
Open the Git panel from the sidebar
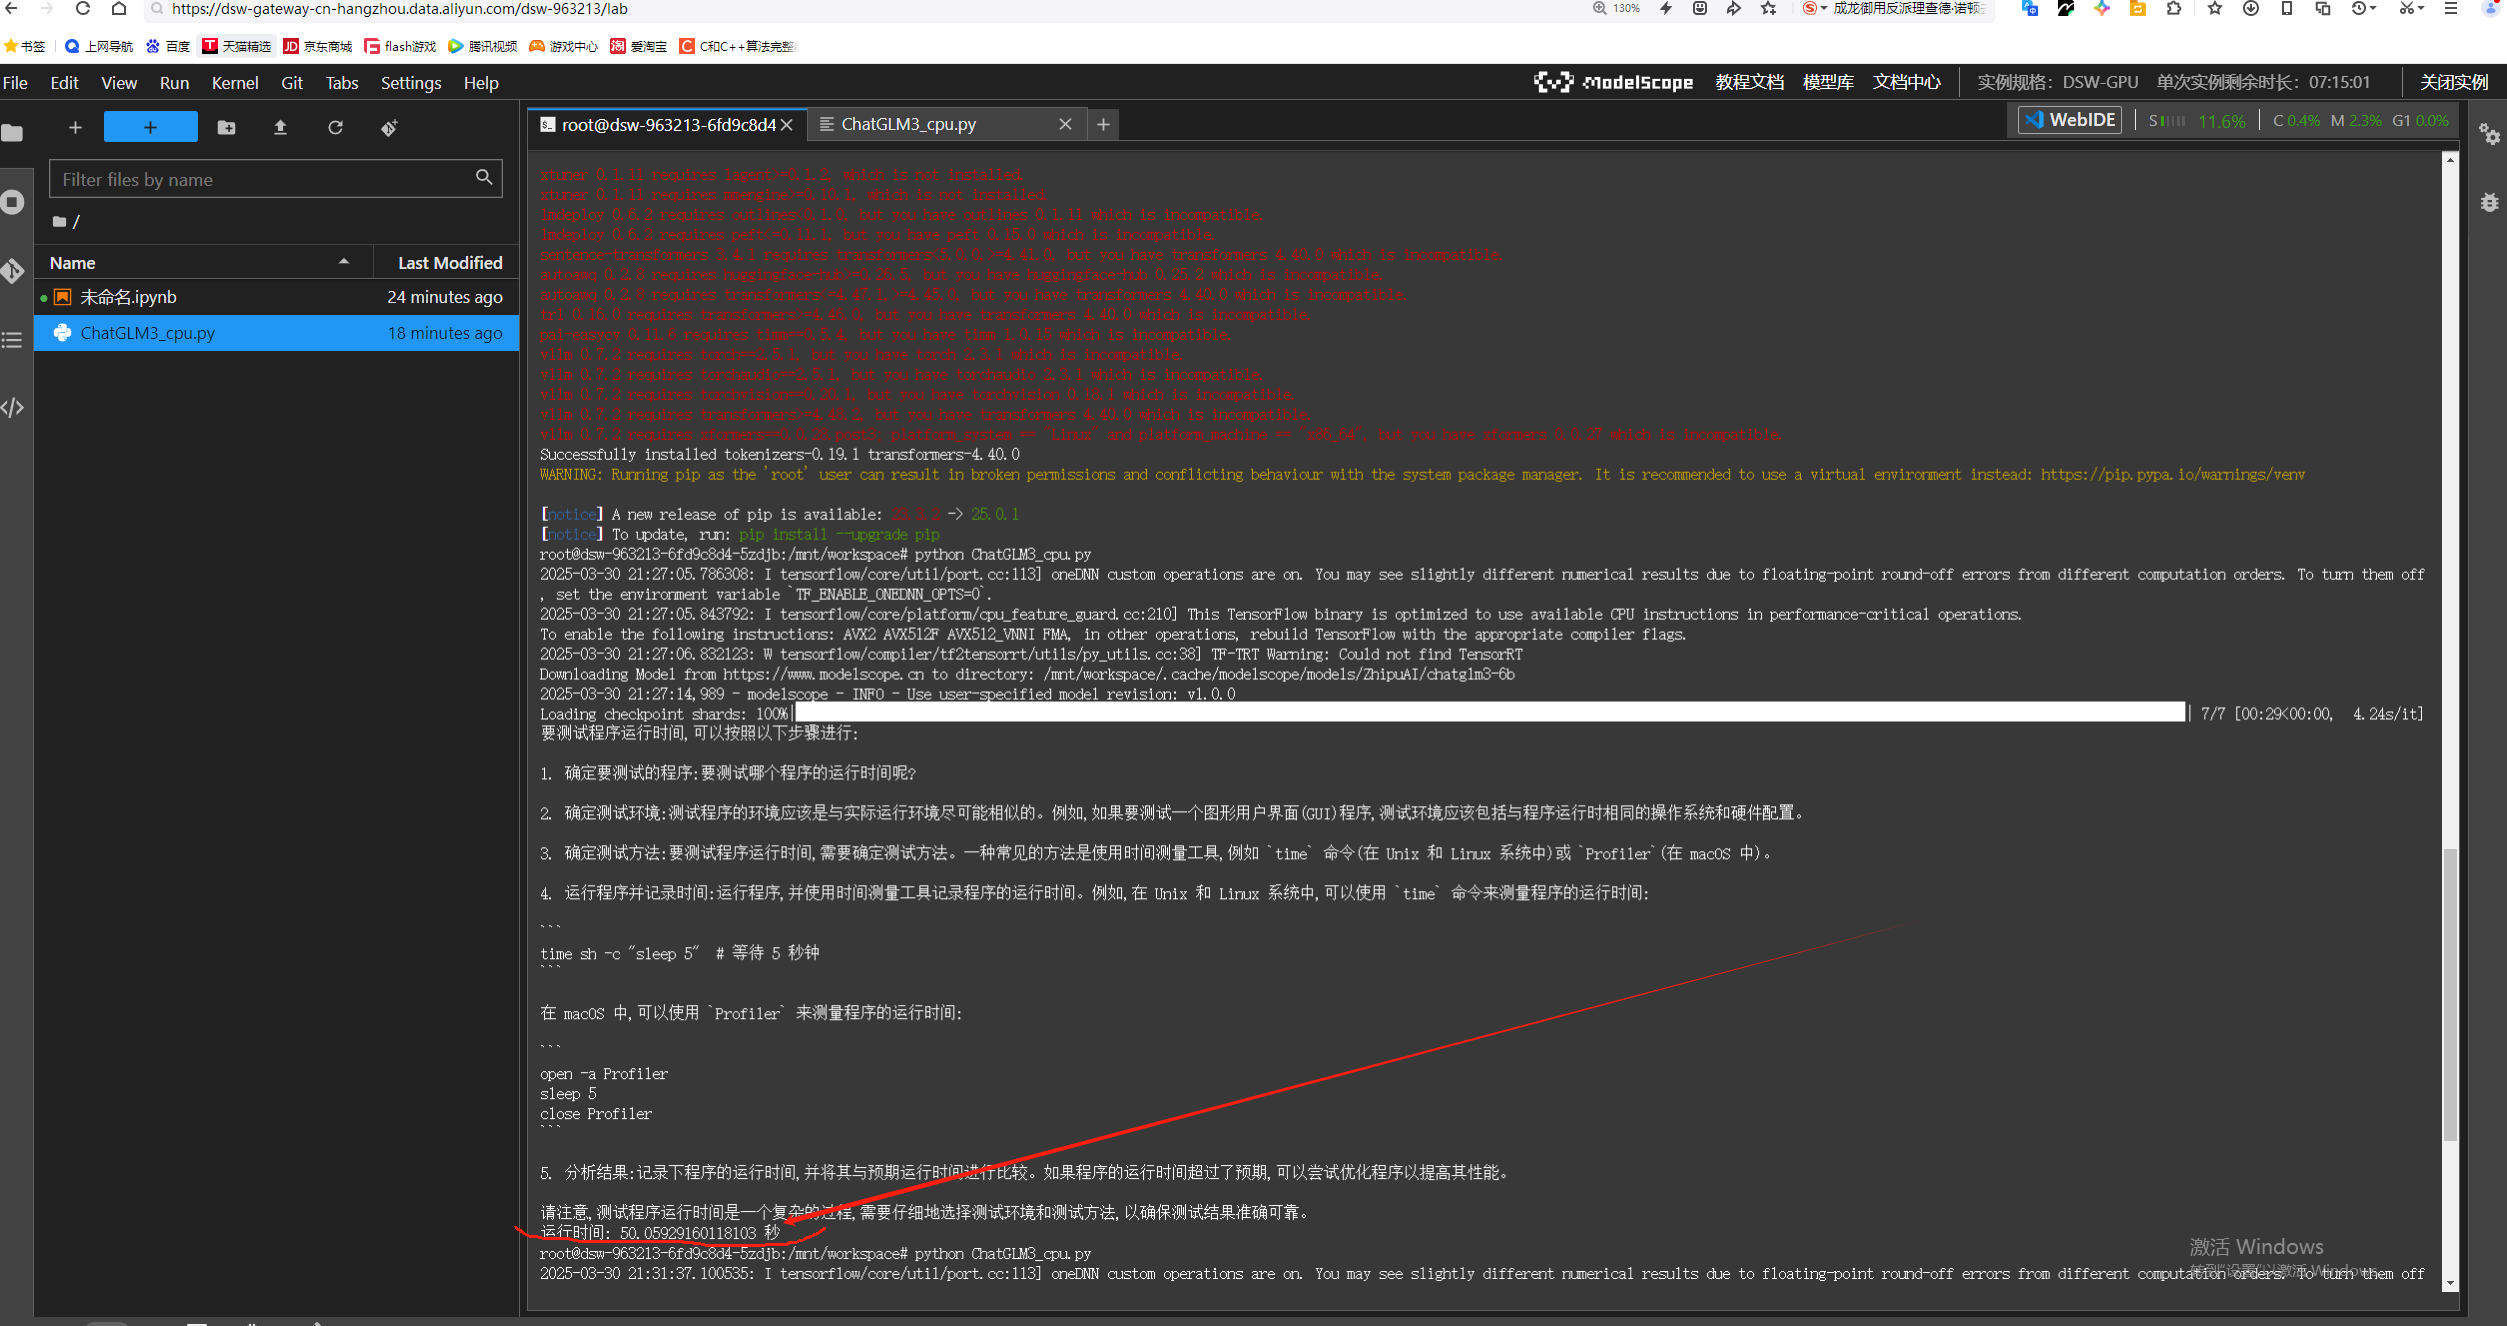click(x=13, y=270)
